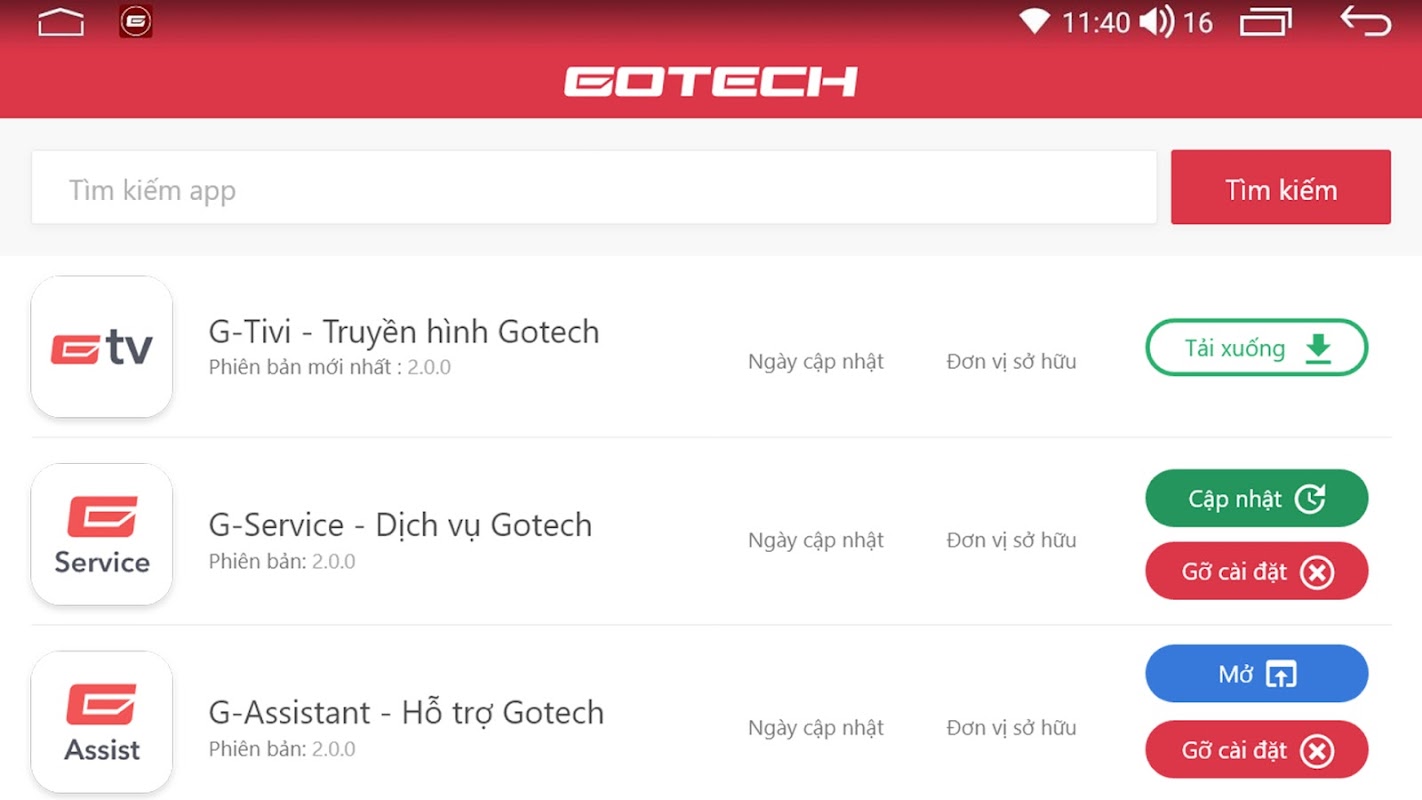This screenshot has height=800, width=1422.
Task: Open the G-Service app icon
Action: [x=102, y=535]
